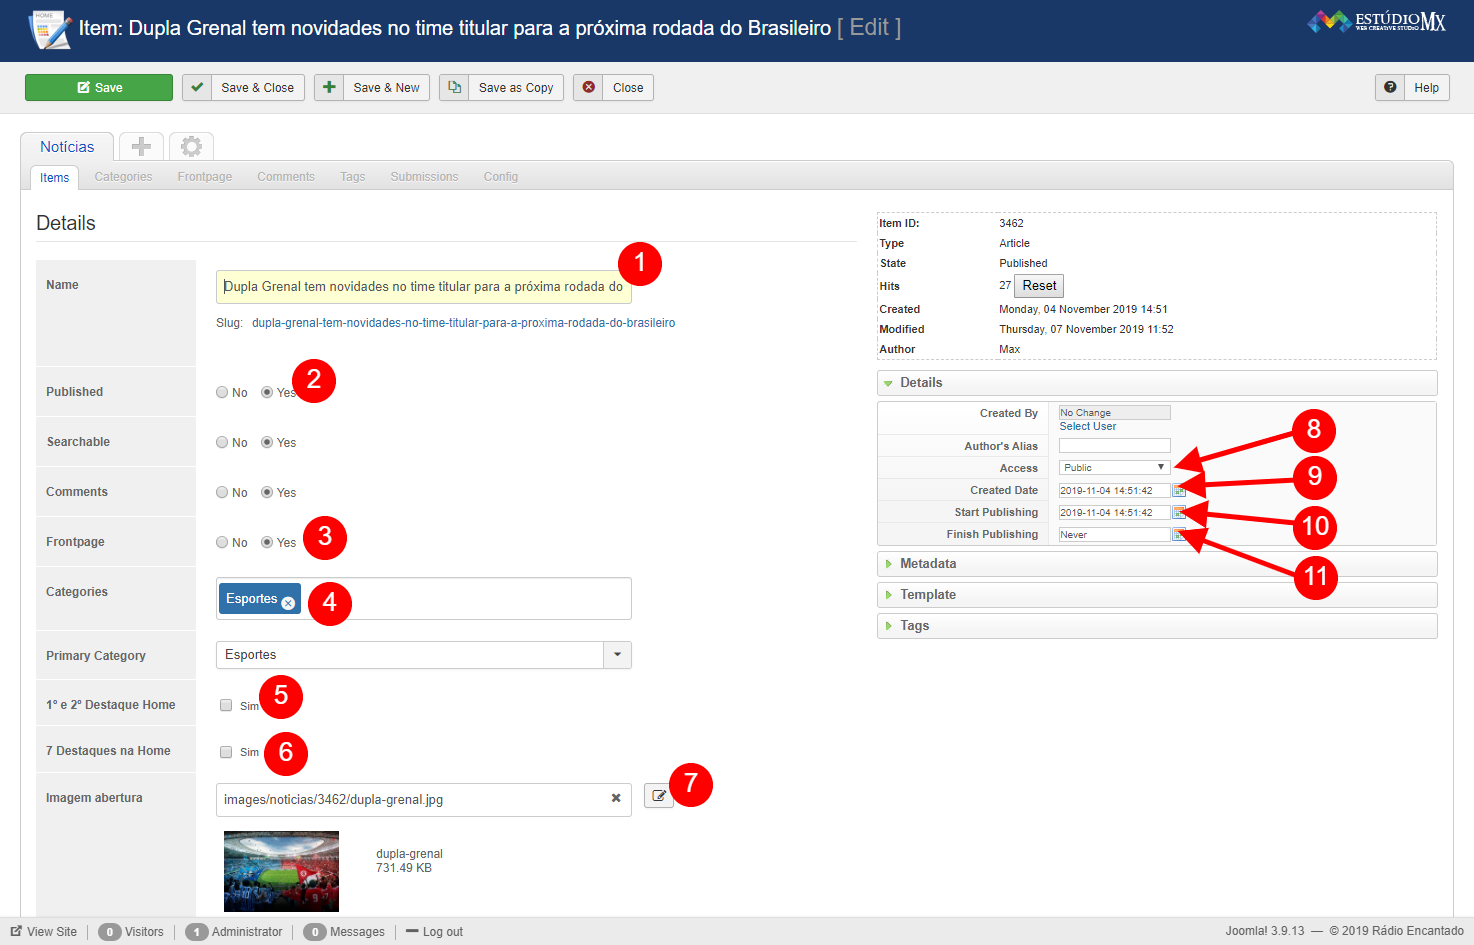Remove the Esportes category tag
The width and height of the screenshot is (1474, 945).
pyautogui.click(x=288, y=603)
